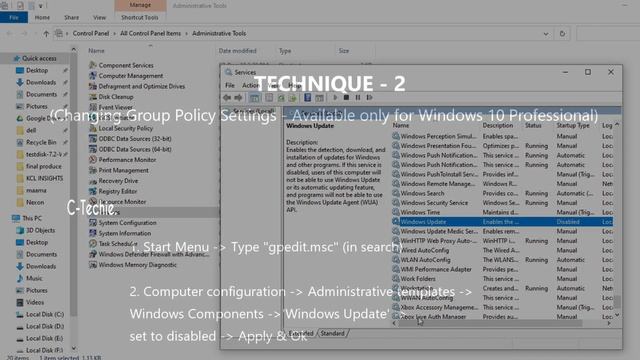
Task: Click the Stop Service square icon
Action: [x=346, y=98]
